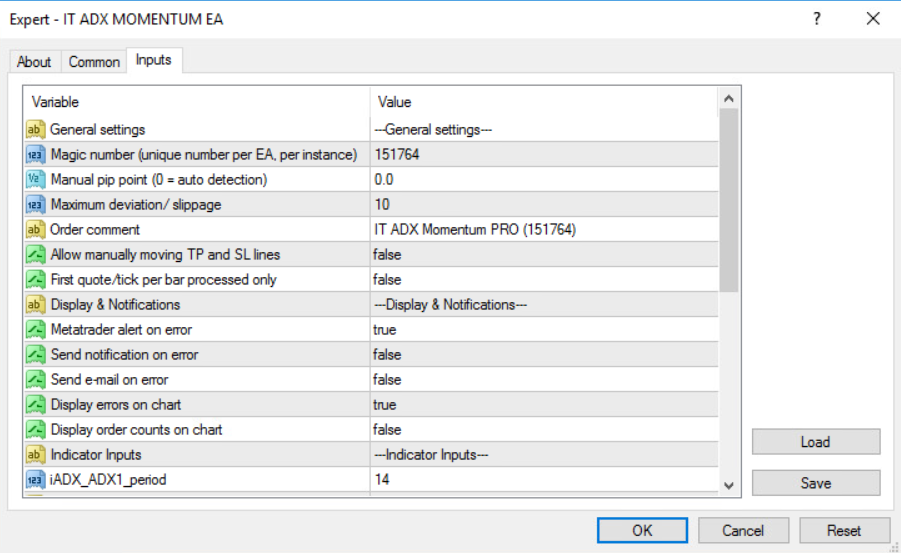
Task: Click the integer icon beside iADX_ADX1_period
Action: [x=35, y=479]
